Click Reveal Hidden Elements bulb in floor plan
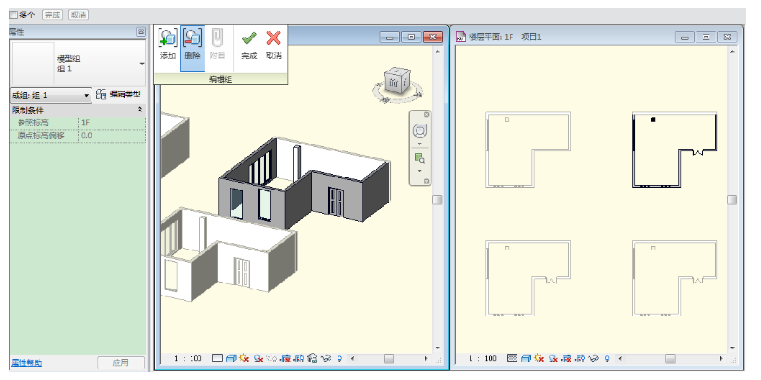This screenshot has width=761, height=380. [x=607, y=359]
